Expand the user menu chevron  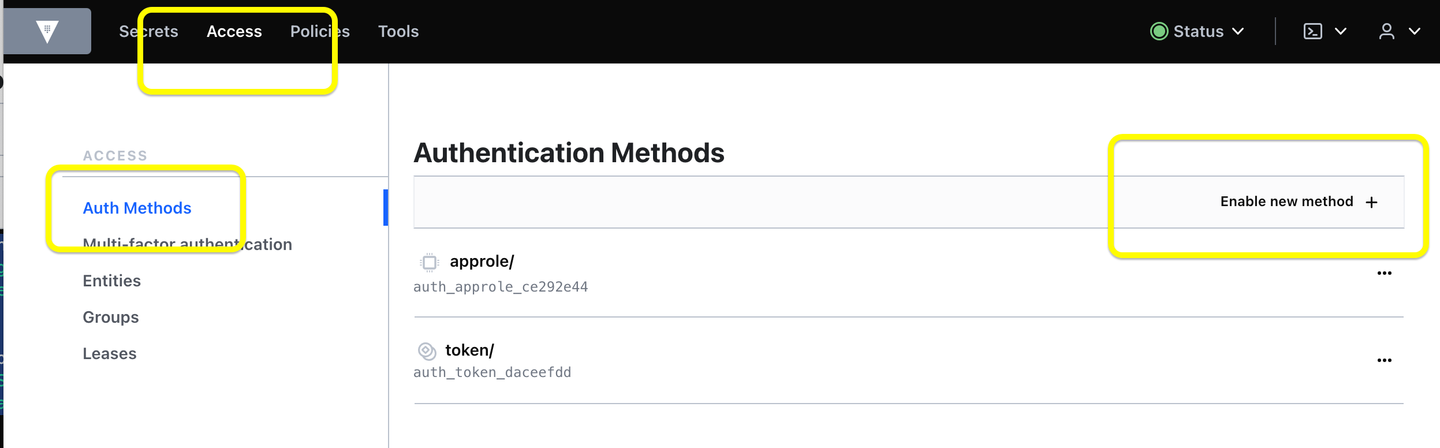coord(1414,31)
